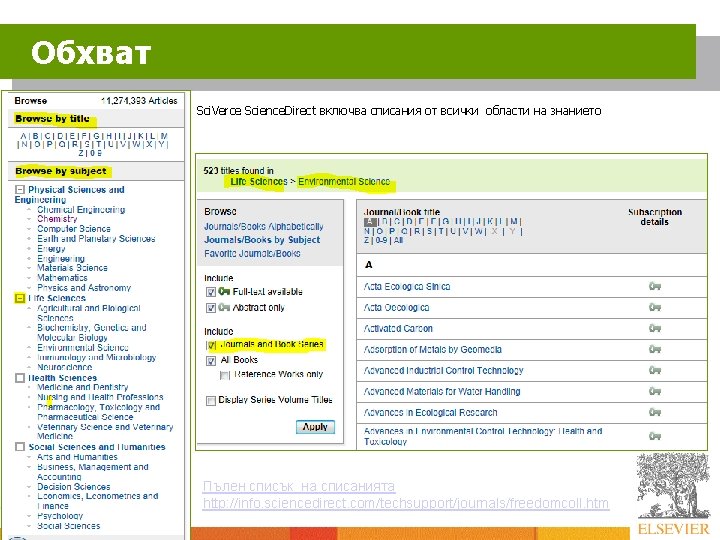Click subscription key icon for Activated Carbon
The width and height of the screenshot is (720, 540).
(x=654, y=328)
